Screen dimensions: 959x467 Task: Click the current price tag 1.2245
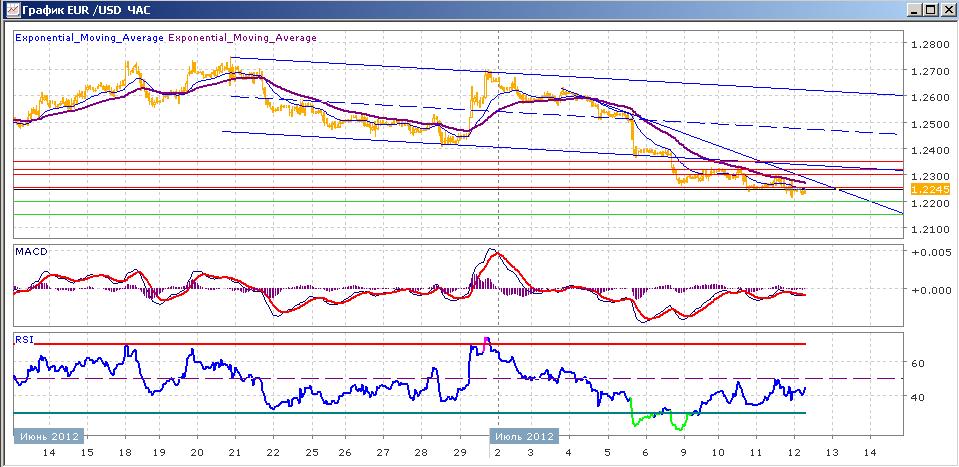930,189
